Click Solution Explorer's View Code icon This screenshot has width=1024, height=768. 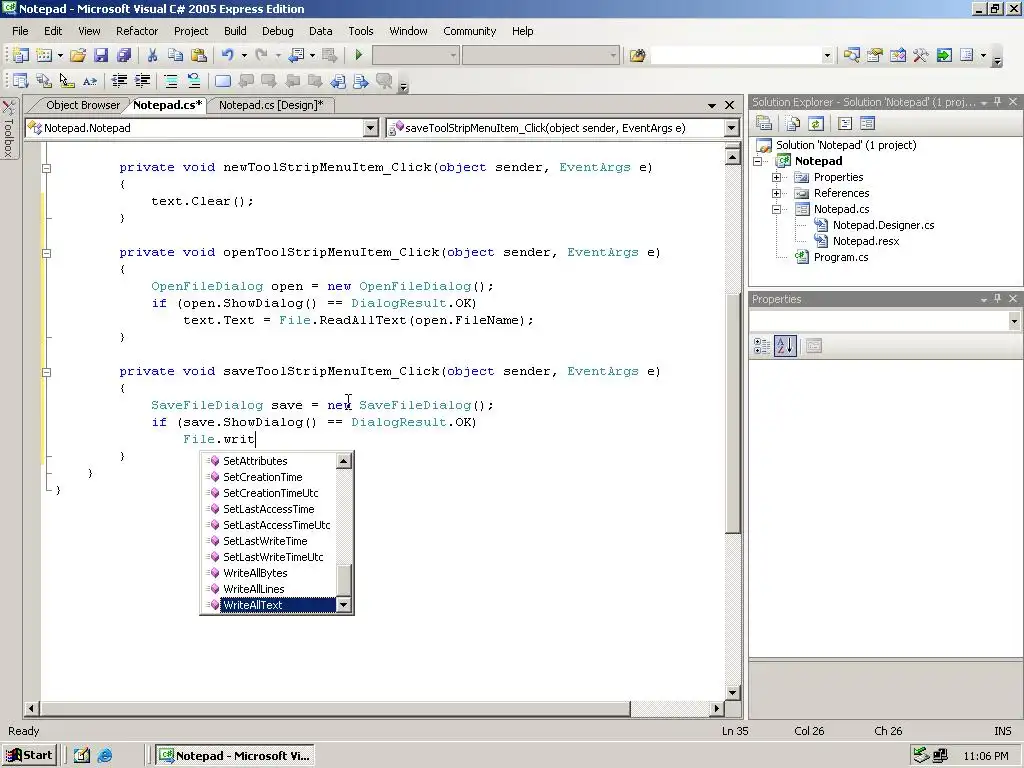pyautogui.click(x=844, y=123)
